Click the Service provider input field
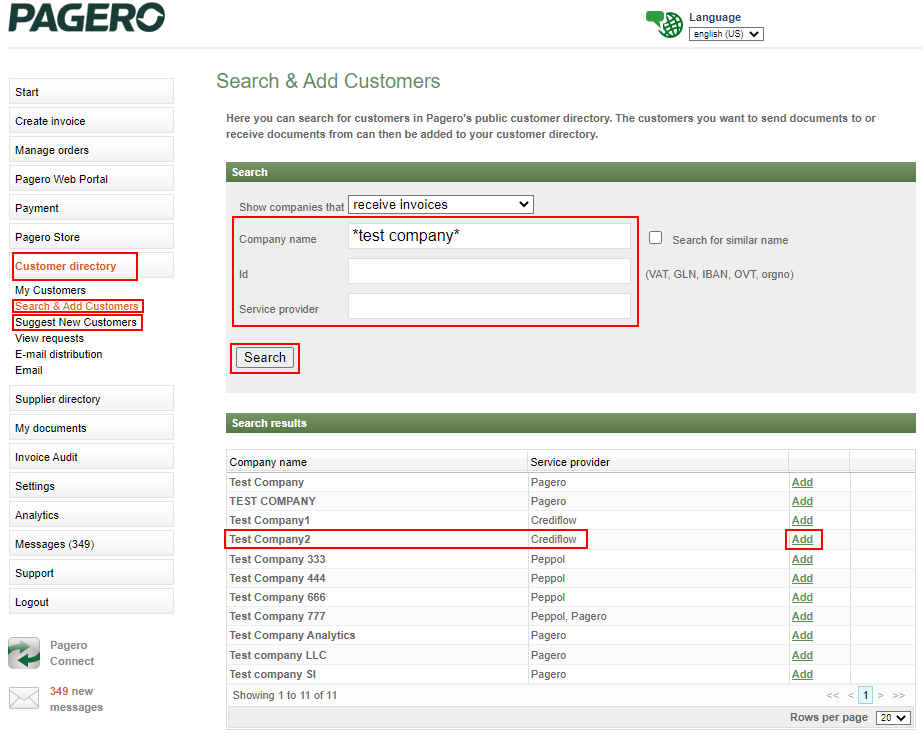Image resolution: width=923 pixels, height=734 pixels. pyautogui.click(x=489, y=306)
